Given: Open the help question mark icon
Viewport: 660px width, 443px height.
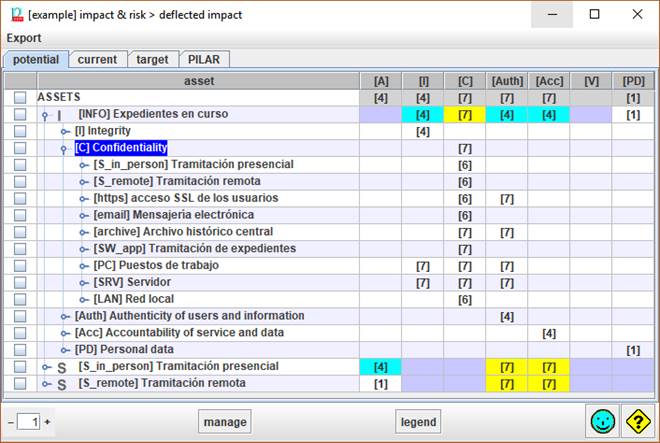Looking at the screenshot, I should click(637, 422).
